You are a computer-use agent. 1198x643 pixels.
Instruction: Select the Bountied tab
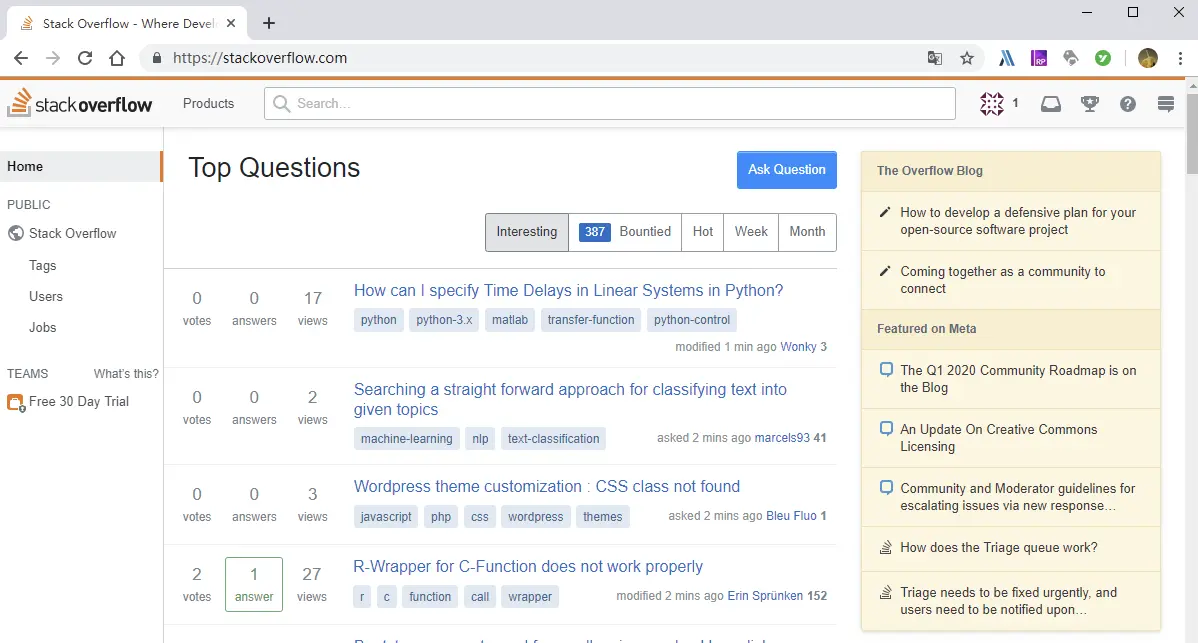pos(625,231)
